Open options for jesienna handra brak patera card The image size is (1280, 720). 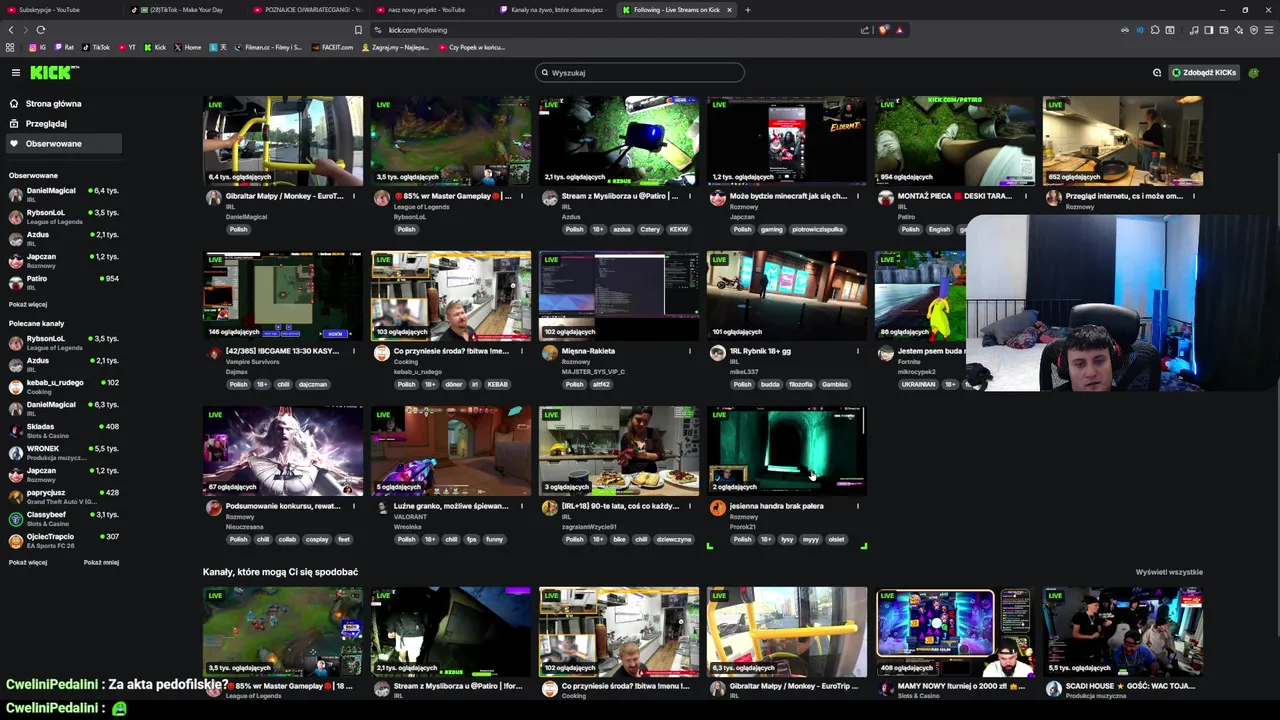coord(857,506)
